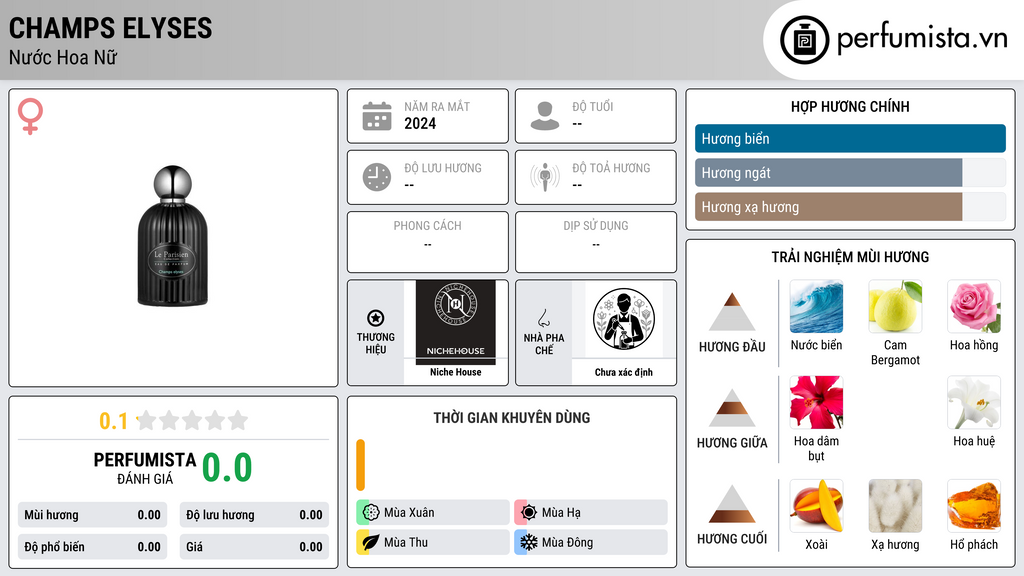Click the Mùa Xuân flower icon
The height and width of the screenshot is (576, 1024).
371,513
